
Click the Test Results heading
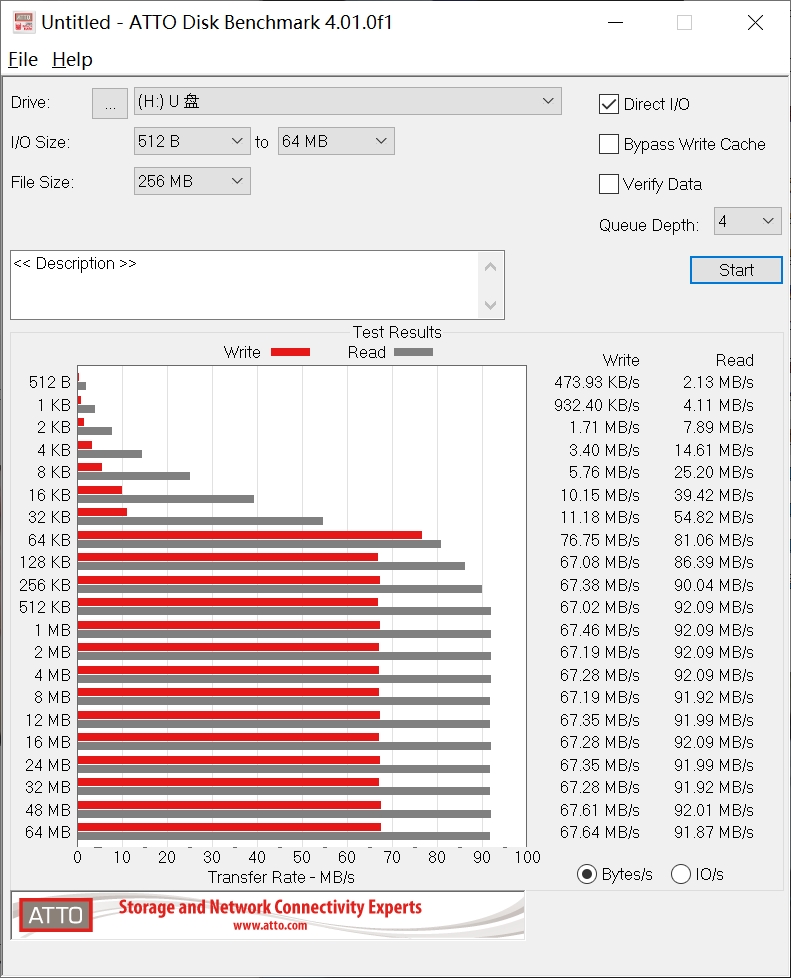tap(397, 332)
